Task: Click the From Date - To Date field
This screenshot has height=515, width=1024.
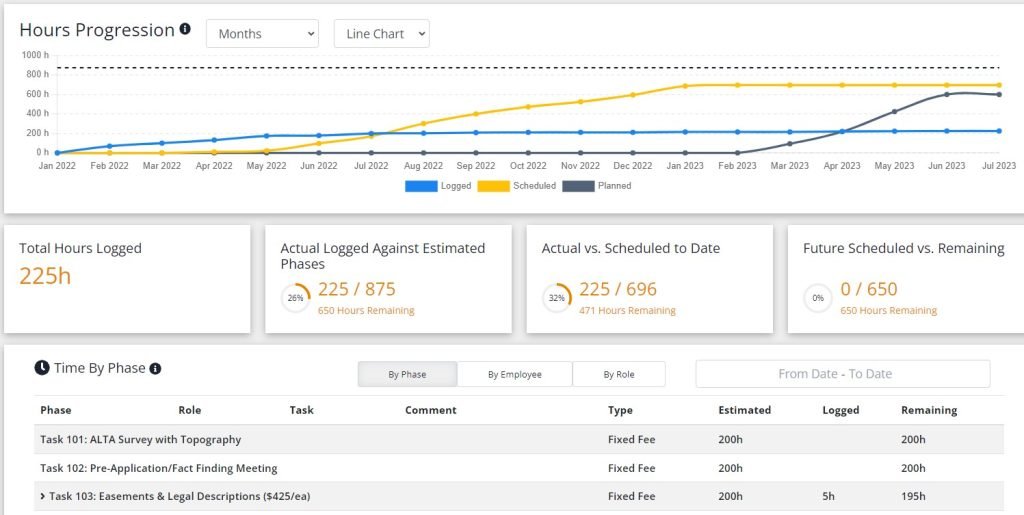Action: (842, 374)
